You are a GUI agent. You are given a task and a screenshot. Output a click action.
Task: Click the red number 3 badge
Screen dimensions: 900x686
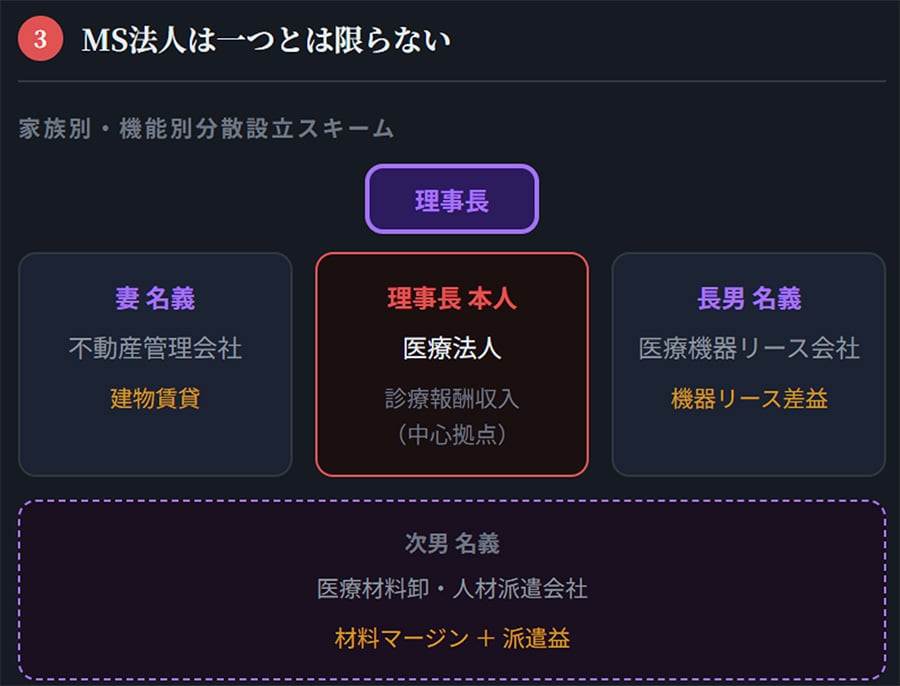pos(41,39)
